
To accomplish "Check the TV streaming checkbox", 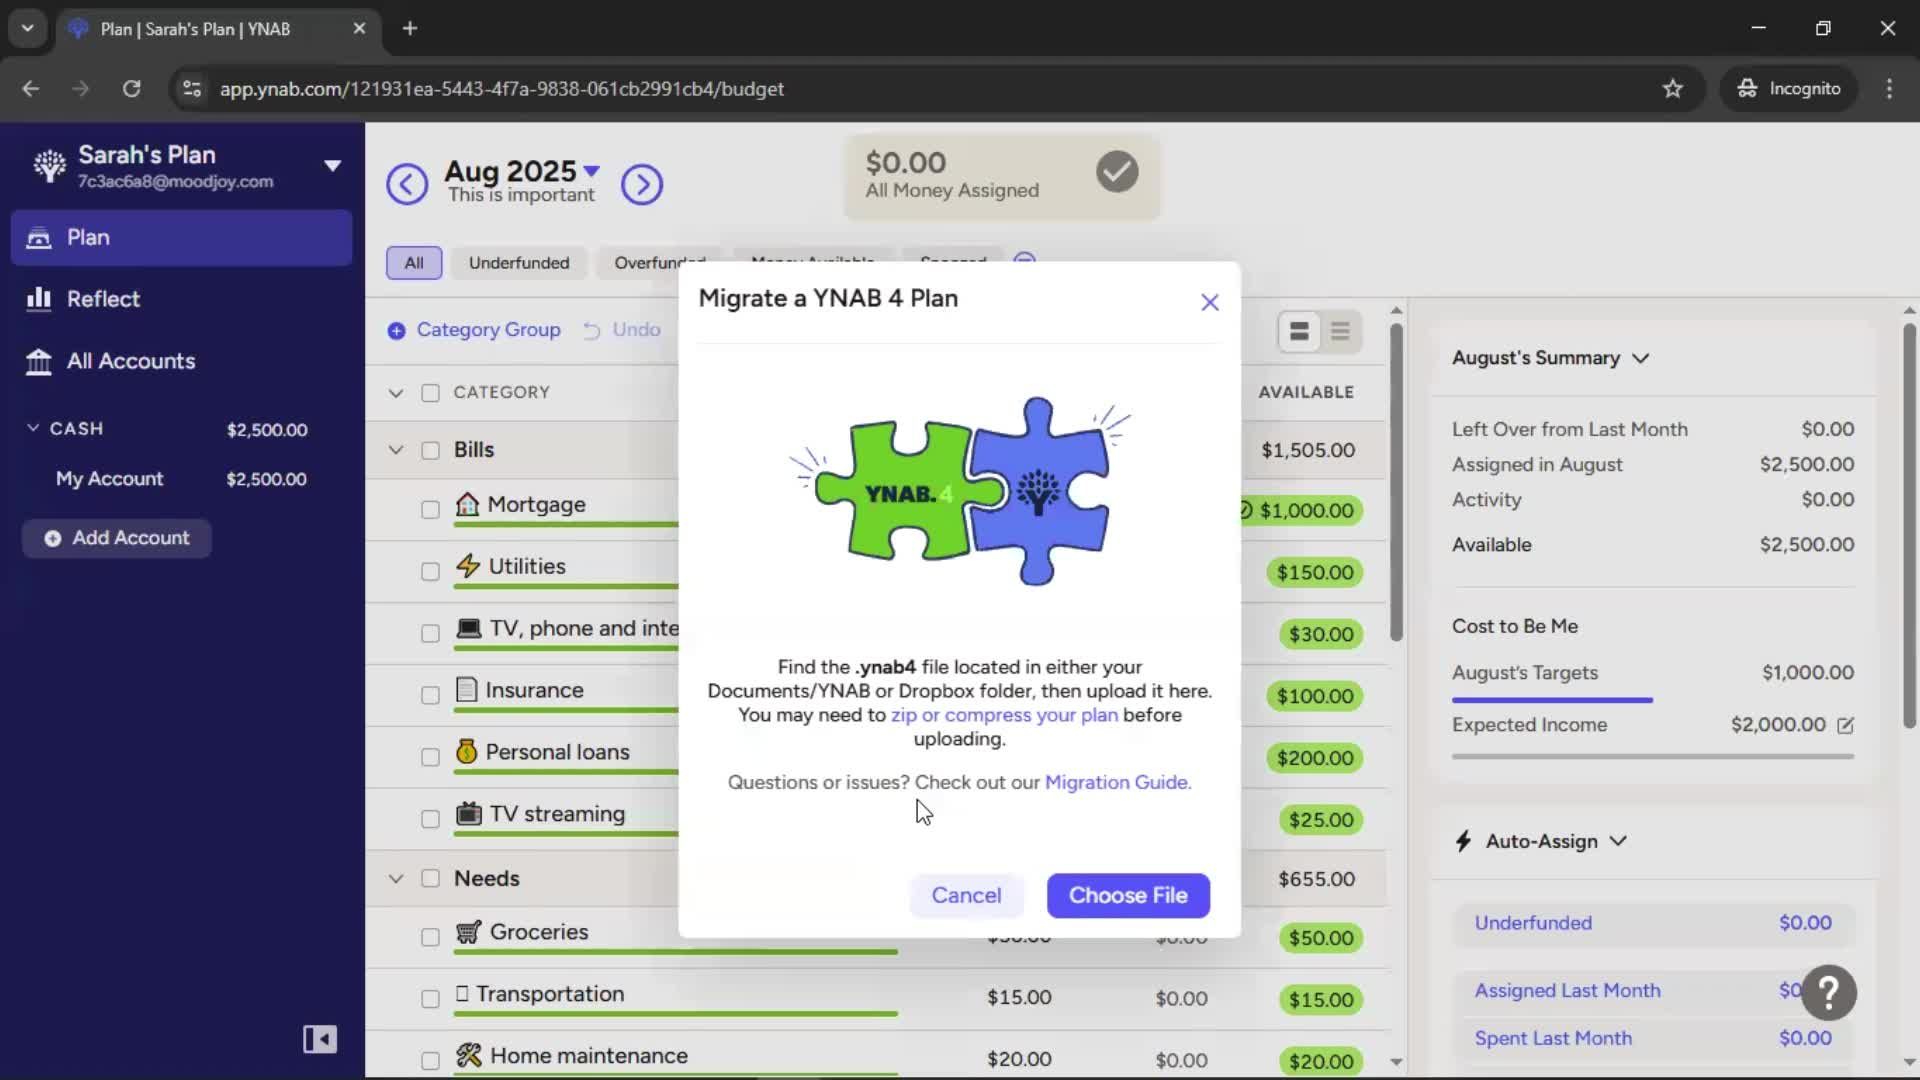I will pos(430,819).
